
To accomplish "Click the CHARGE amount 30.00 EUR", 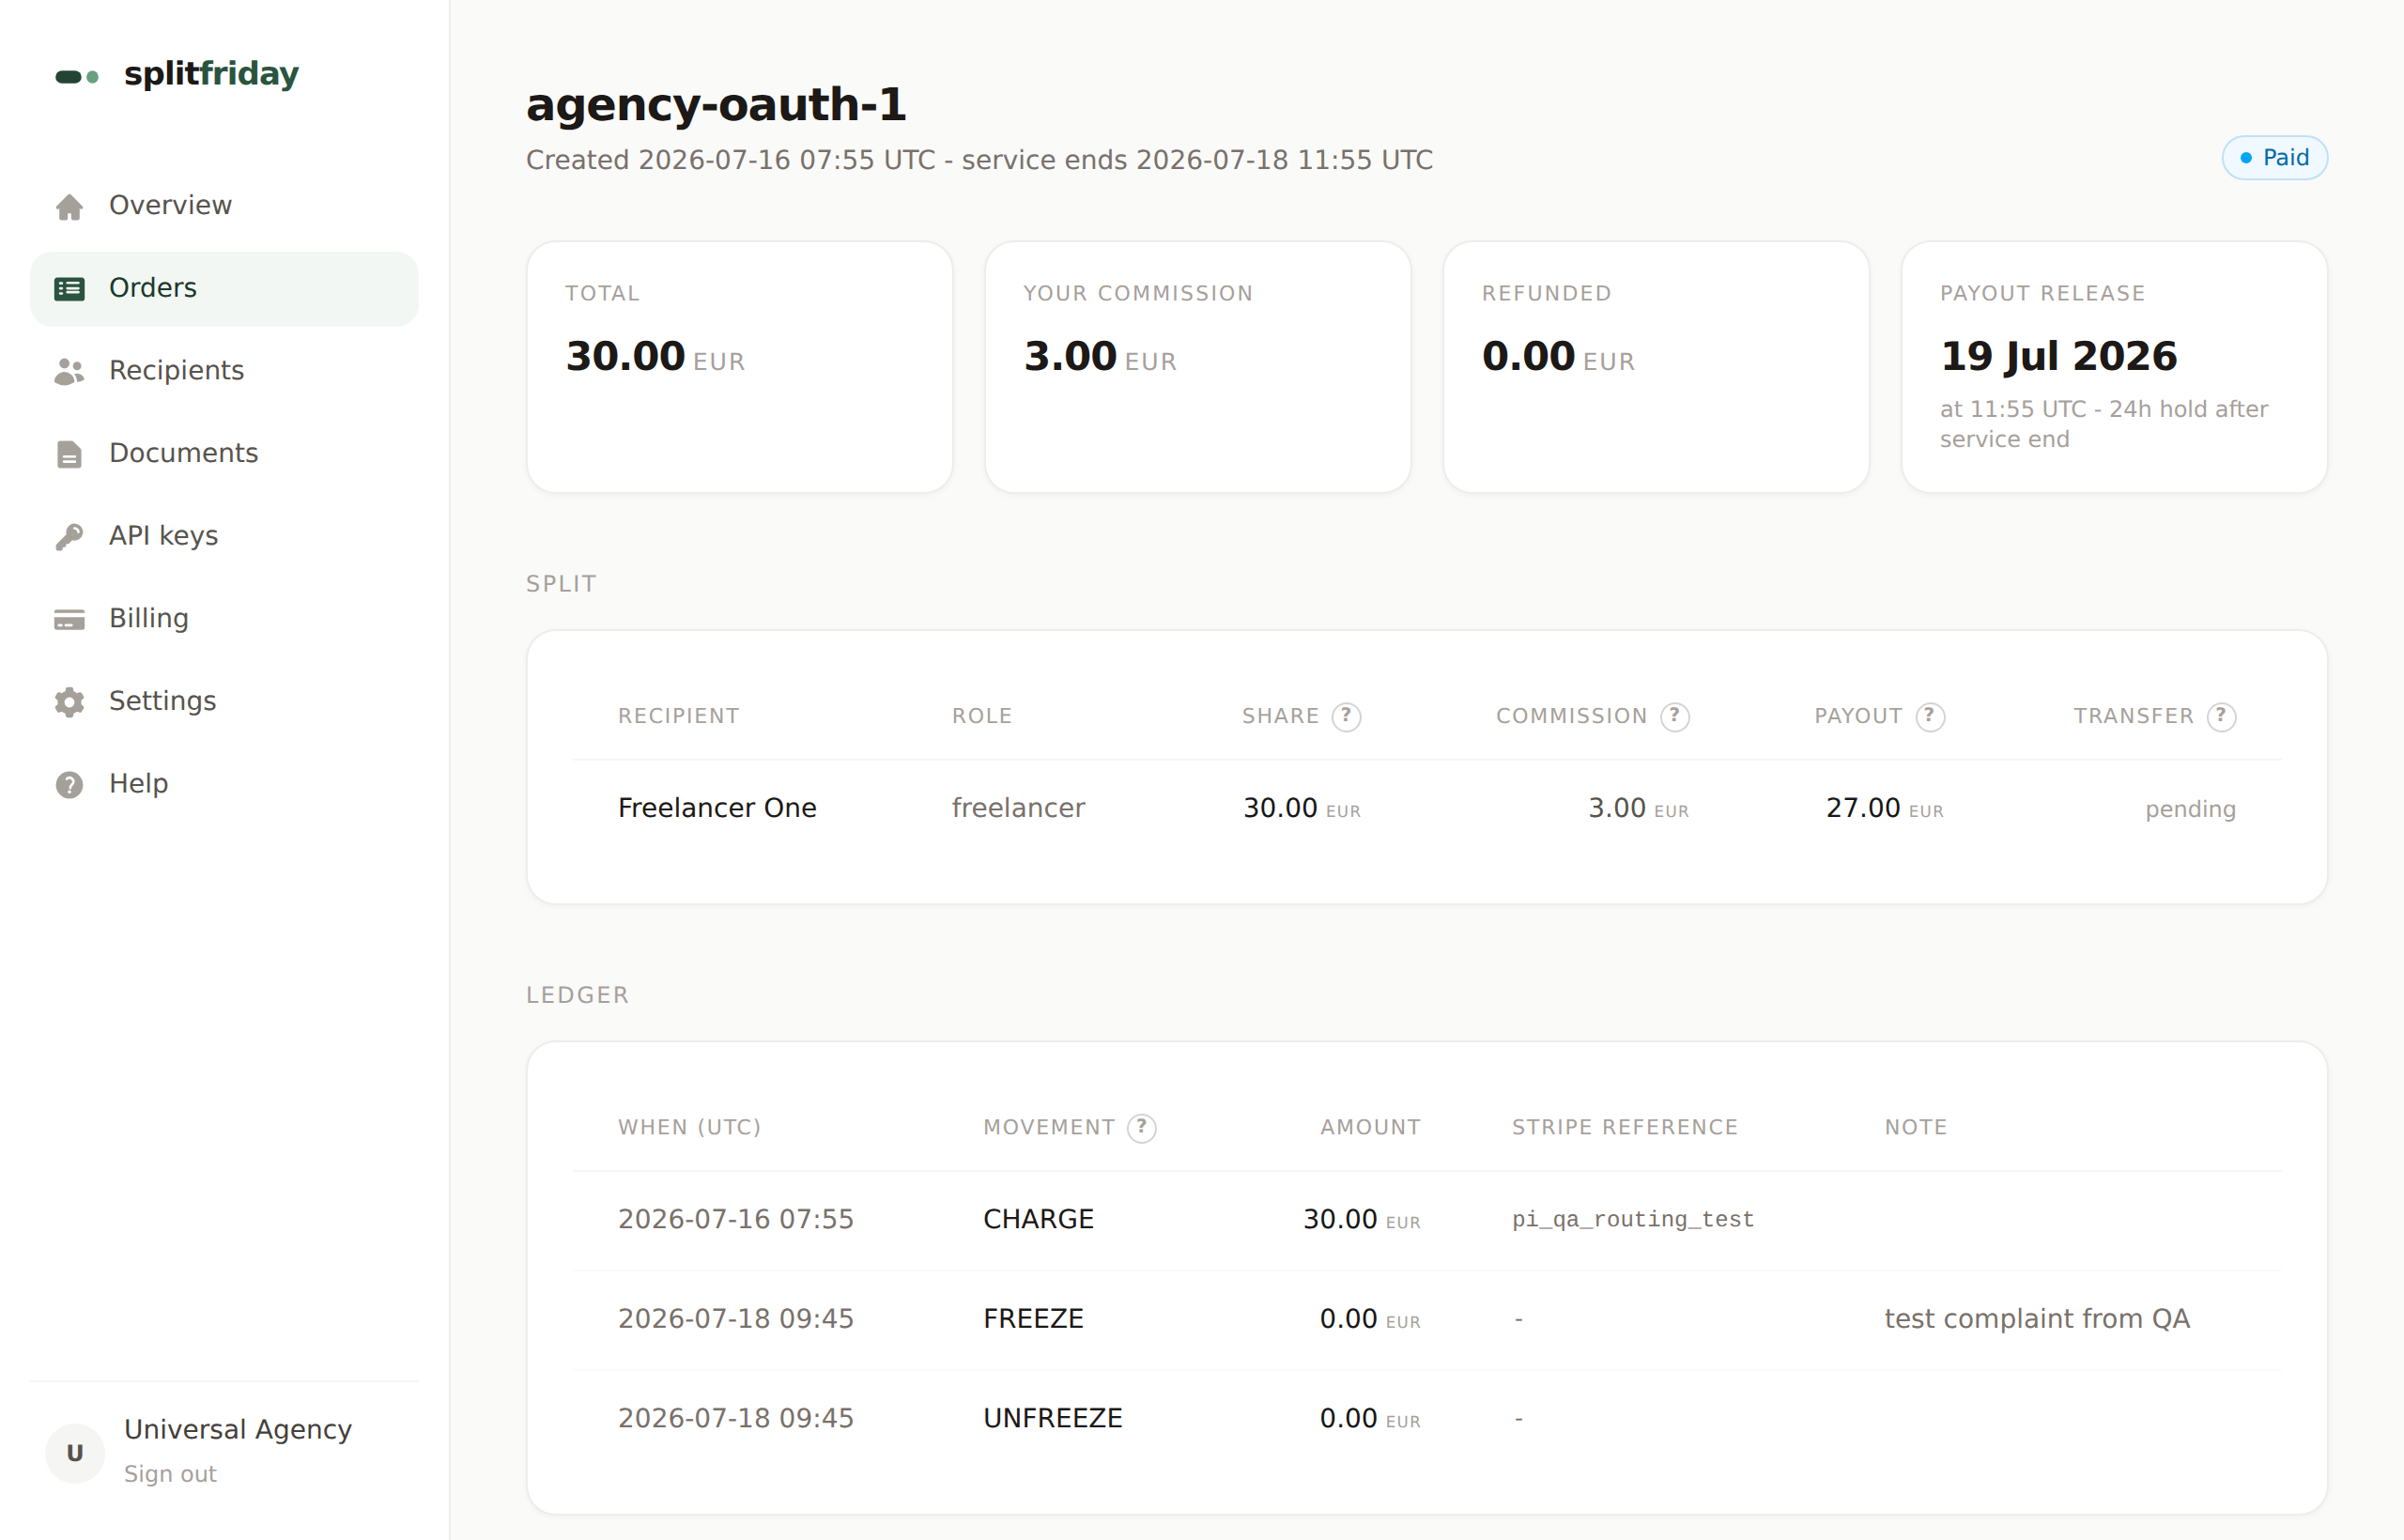I will tap(1361, 1219).
